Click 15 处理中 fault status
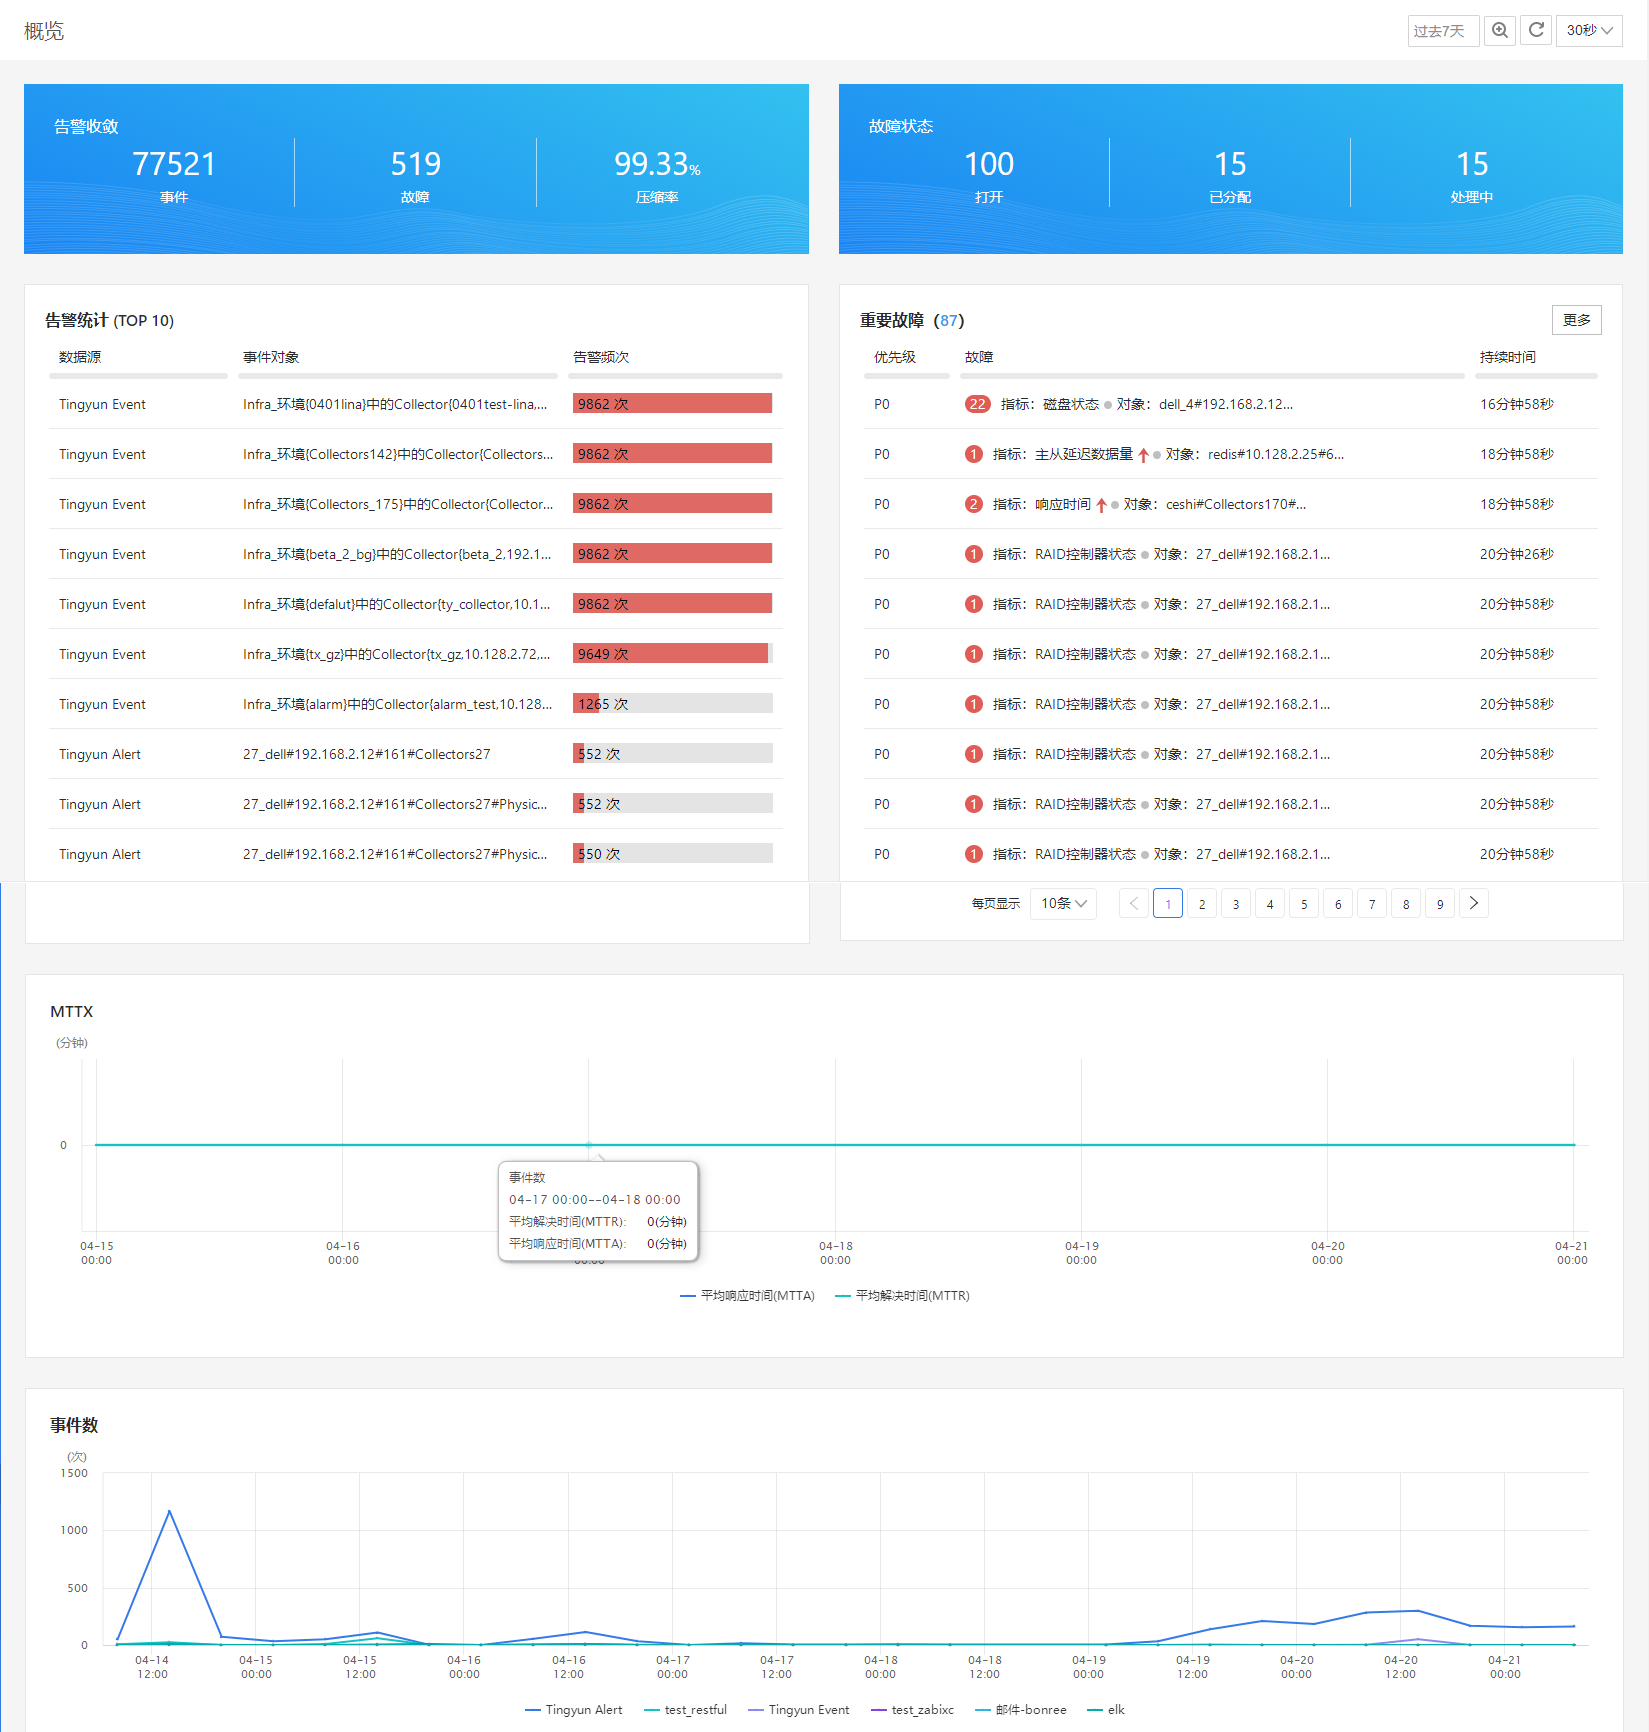This screenshot has height=1732, width=1649. pyautogui.click(x=1472, y=174)
